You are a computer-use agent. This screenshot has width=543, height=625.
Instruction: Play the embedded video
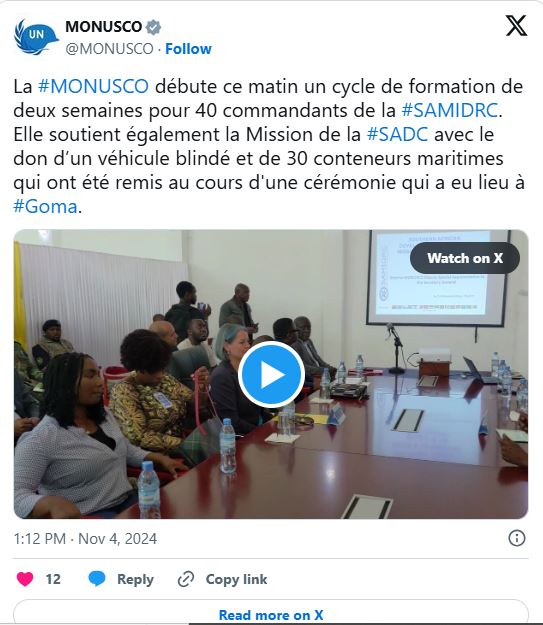point(272,374)
